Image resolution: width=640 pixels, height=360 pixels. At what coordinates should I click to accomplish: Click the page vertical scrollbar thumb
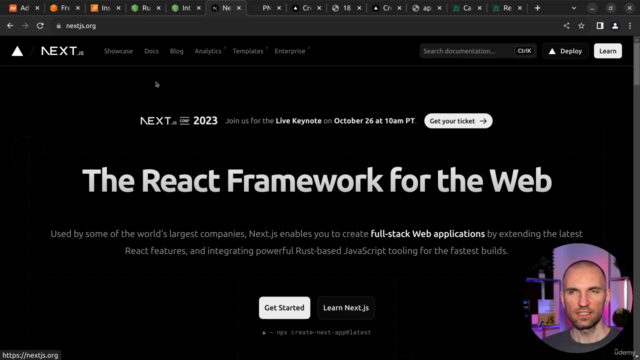636,64
